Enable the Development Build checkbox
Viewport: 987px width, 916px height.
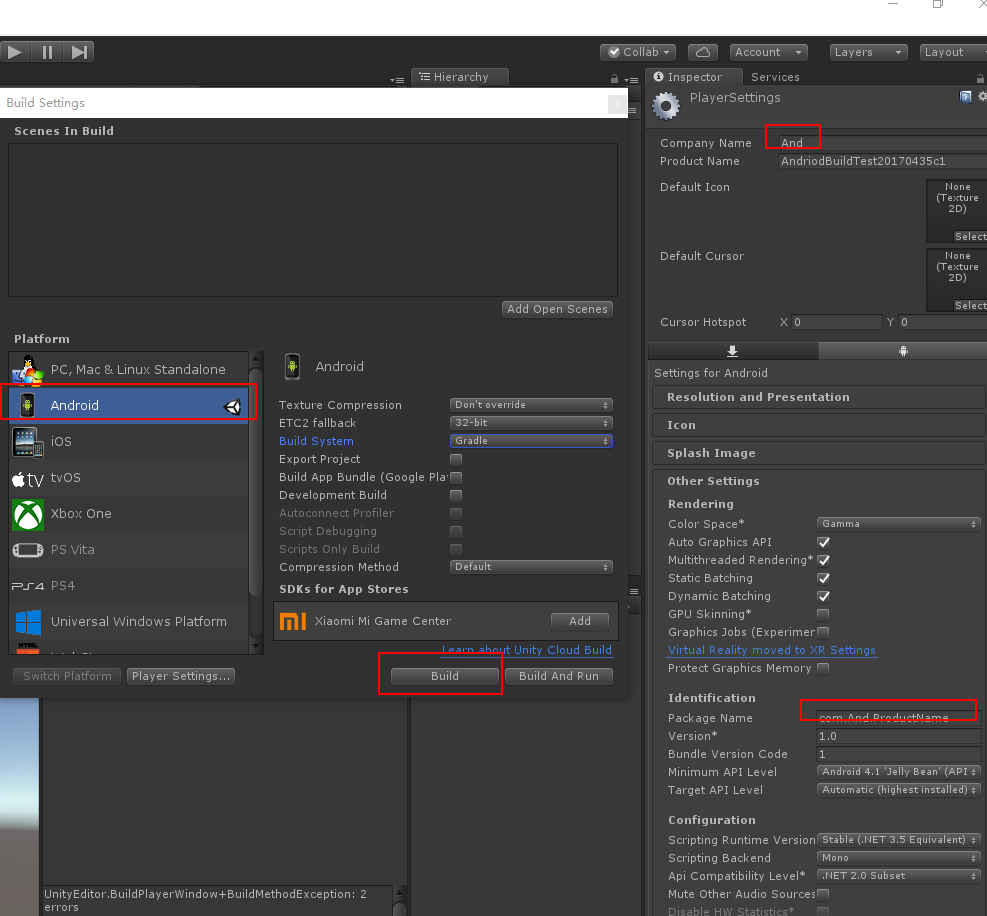click(456, 495)
